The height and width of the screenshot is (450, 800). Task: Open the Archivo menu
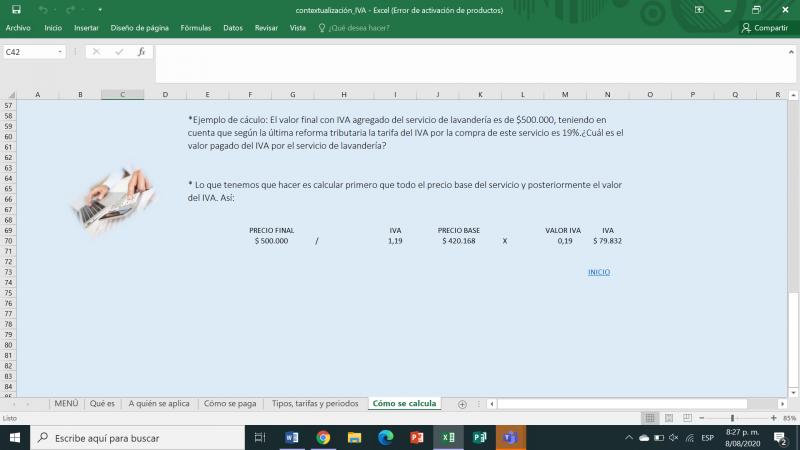tap(18, 28)
